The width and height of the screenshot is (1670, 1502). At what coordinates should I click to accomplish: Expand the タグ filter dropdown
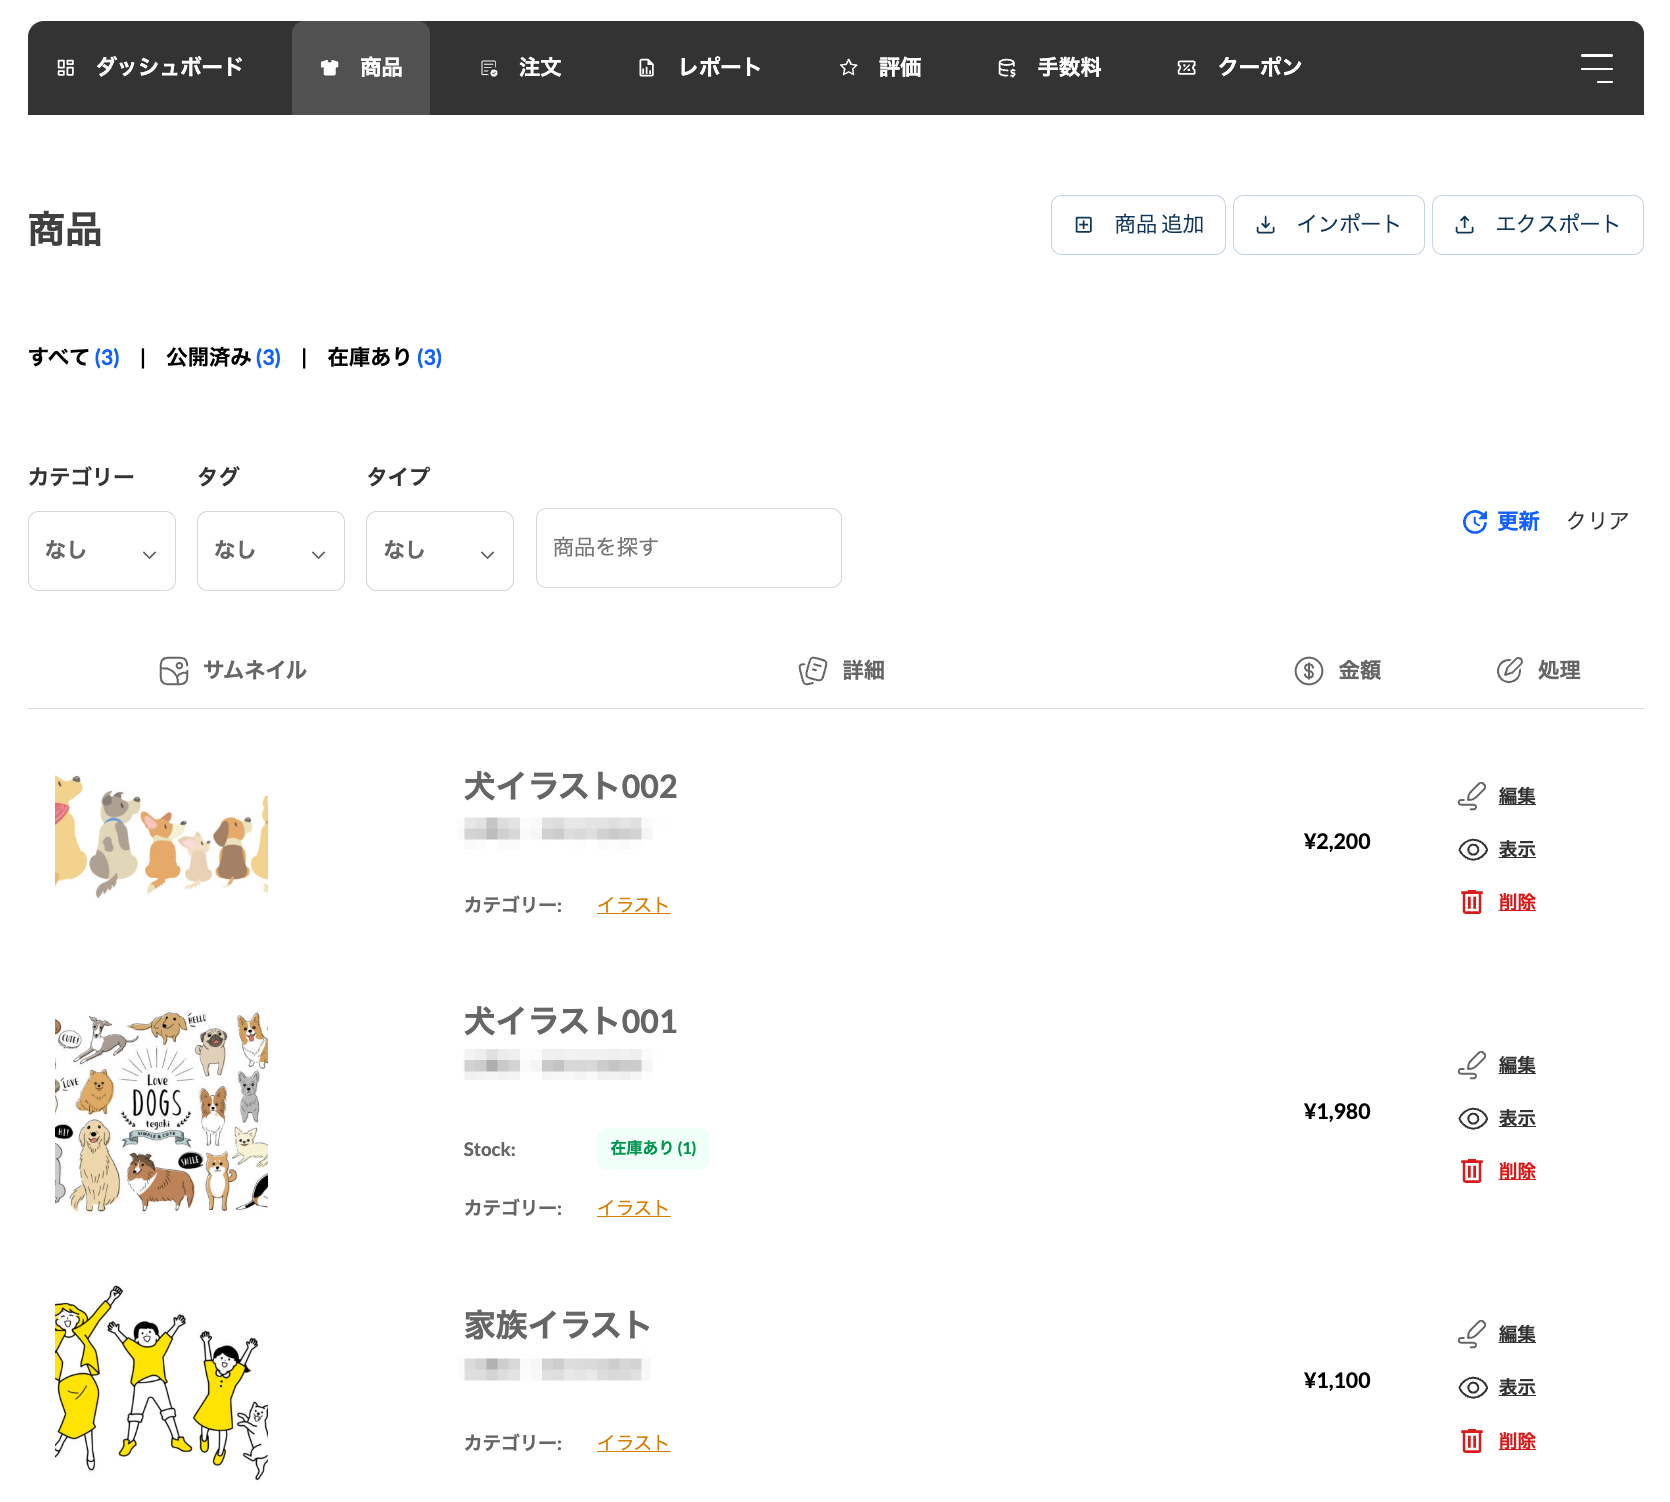(x=271, y=551)
